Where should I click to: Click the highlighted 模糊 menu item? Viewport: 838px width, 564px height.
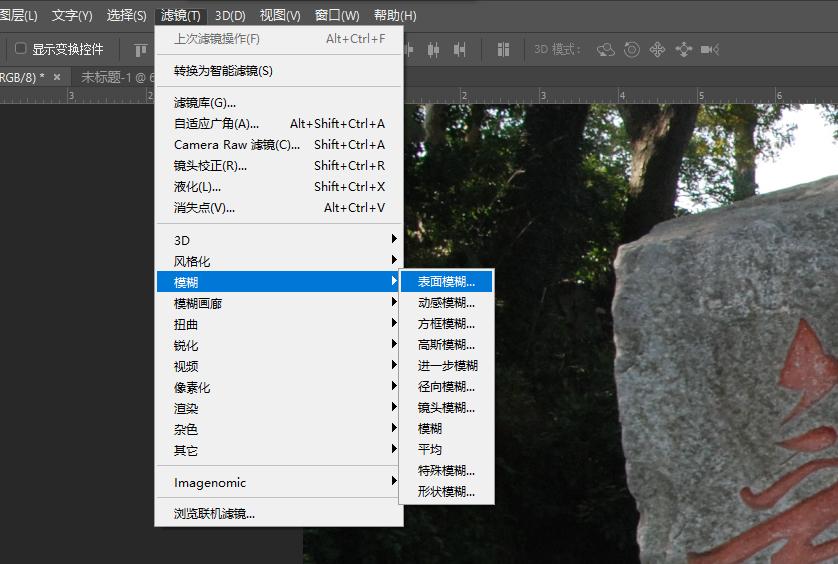coord(279,282)
